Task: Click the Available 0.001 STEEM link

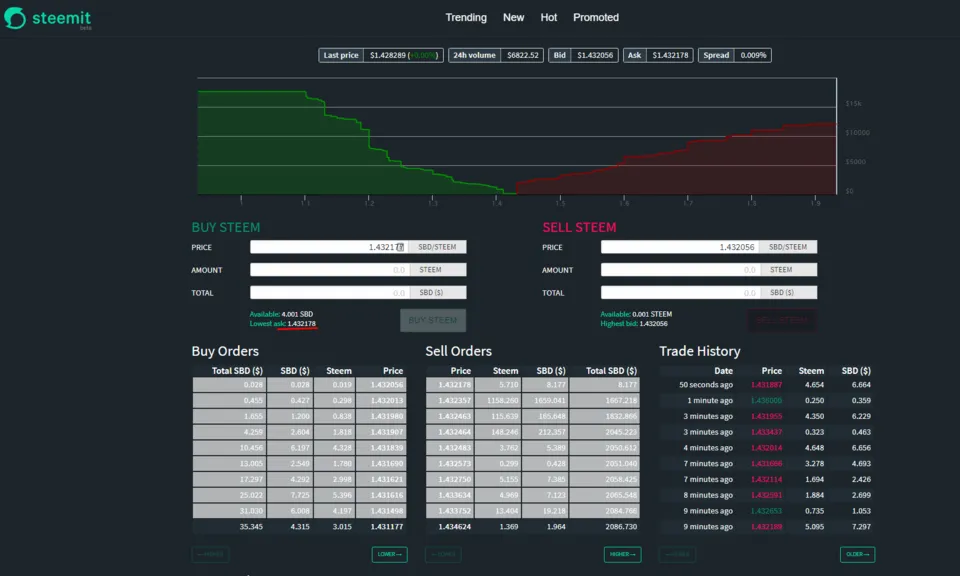Action: 636,314
